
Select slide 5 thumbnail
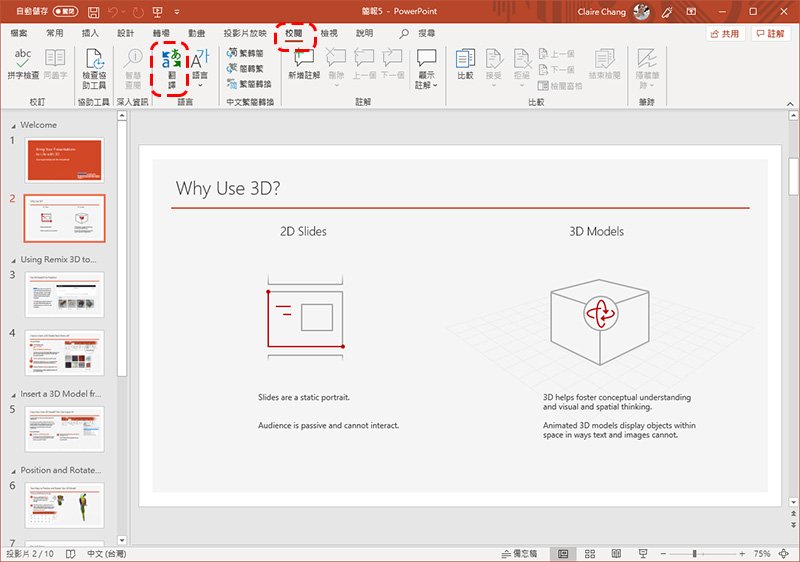[x=63, y=428]
